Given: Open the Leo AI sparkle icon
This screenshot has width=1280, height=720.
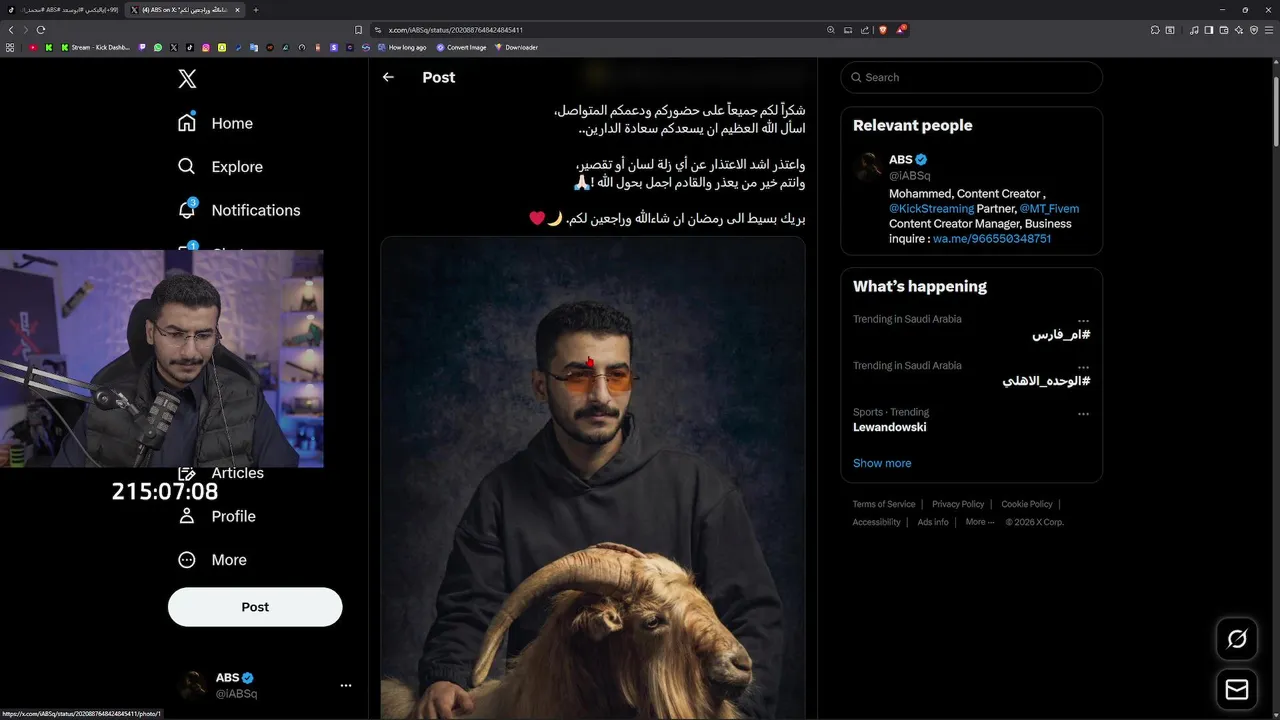Looking at the screenshot, I should [1239, 30].
